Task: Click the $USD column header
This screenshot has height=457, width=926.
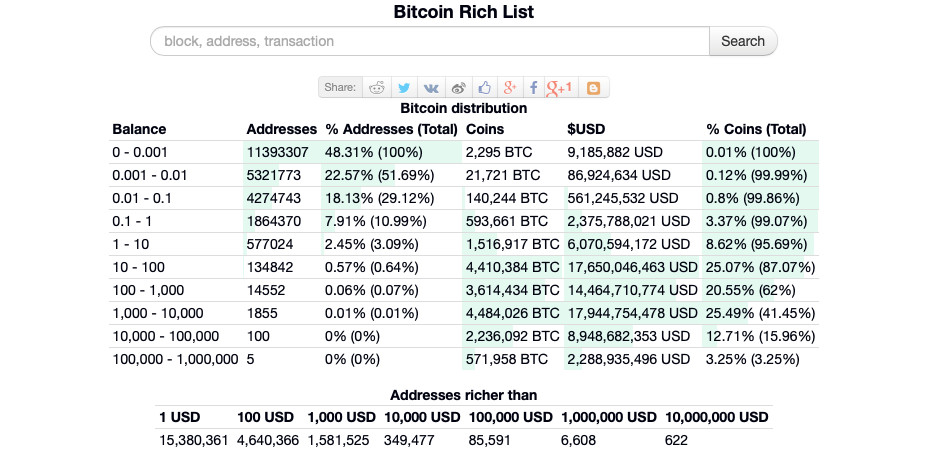Action: (x=586, y=129)
